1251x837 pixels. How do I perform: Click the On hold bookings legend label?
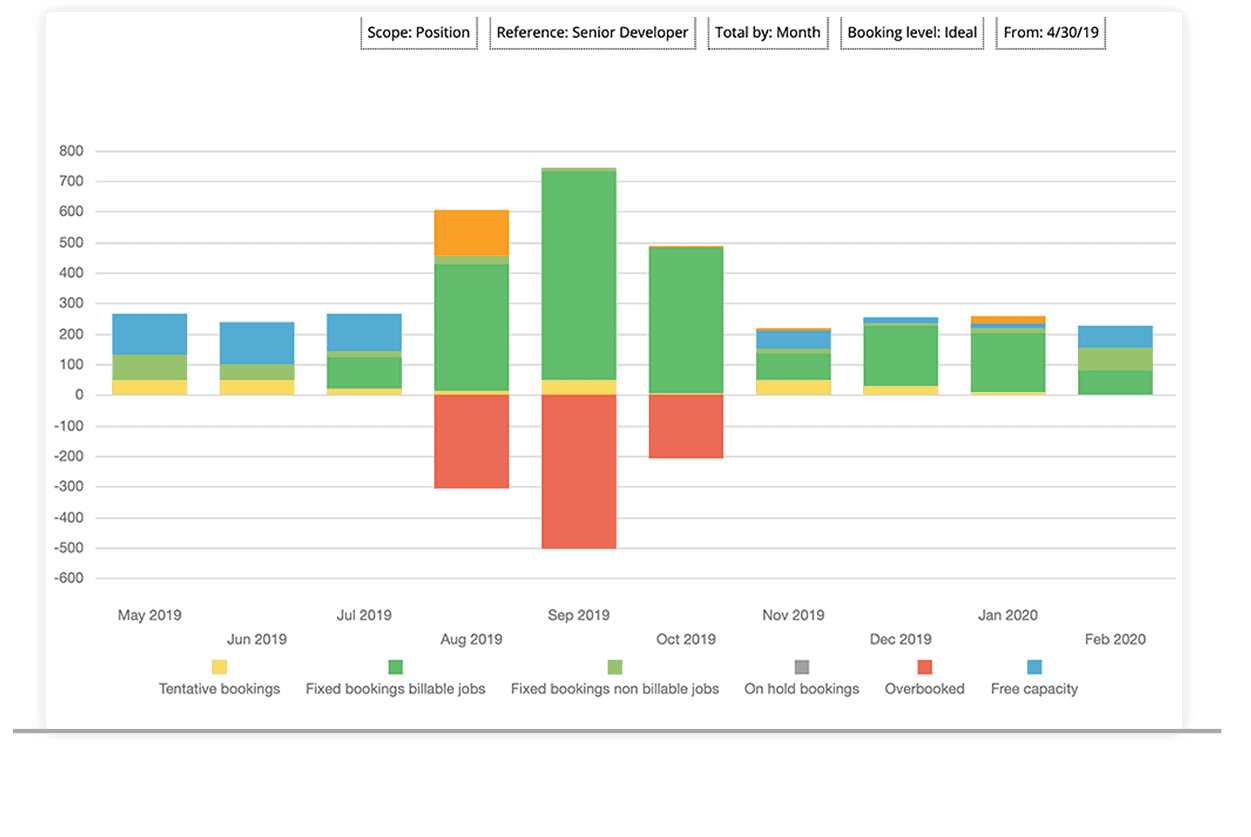(801, 688)
